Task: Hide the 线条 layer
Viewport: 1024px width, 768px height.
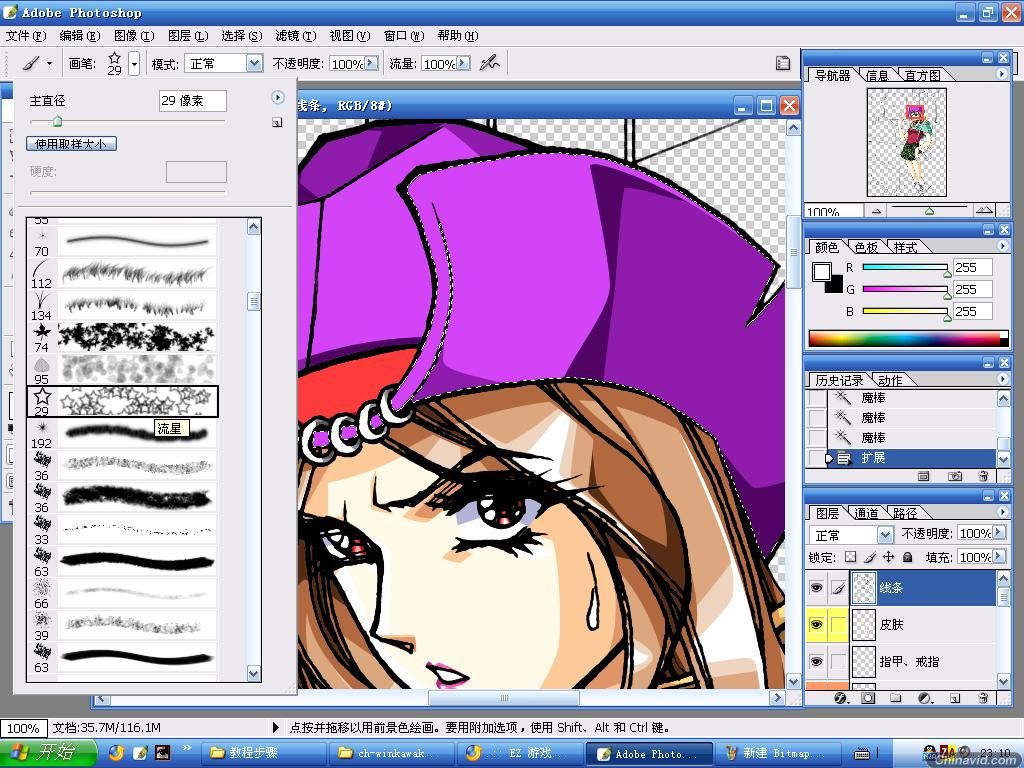Action: (x=816, y=588)
